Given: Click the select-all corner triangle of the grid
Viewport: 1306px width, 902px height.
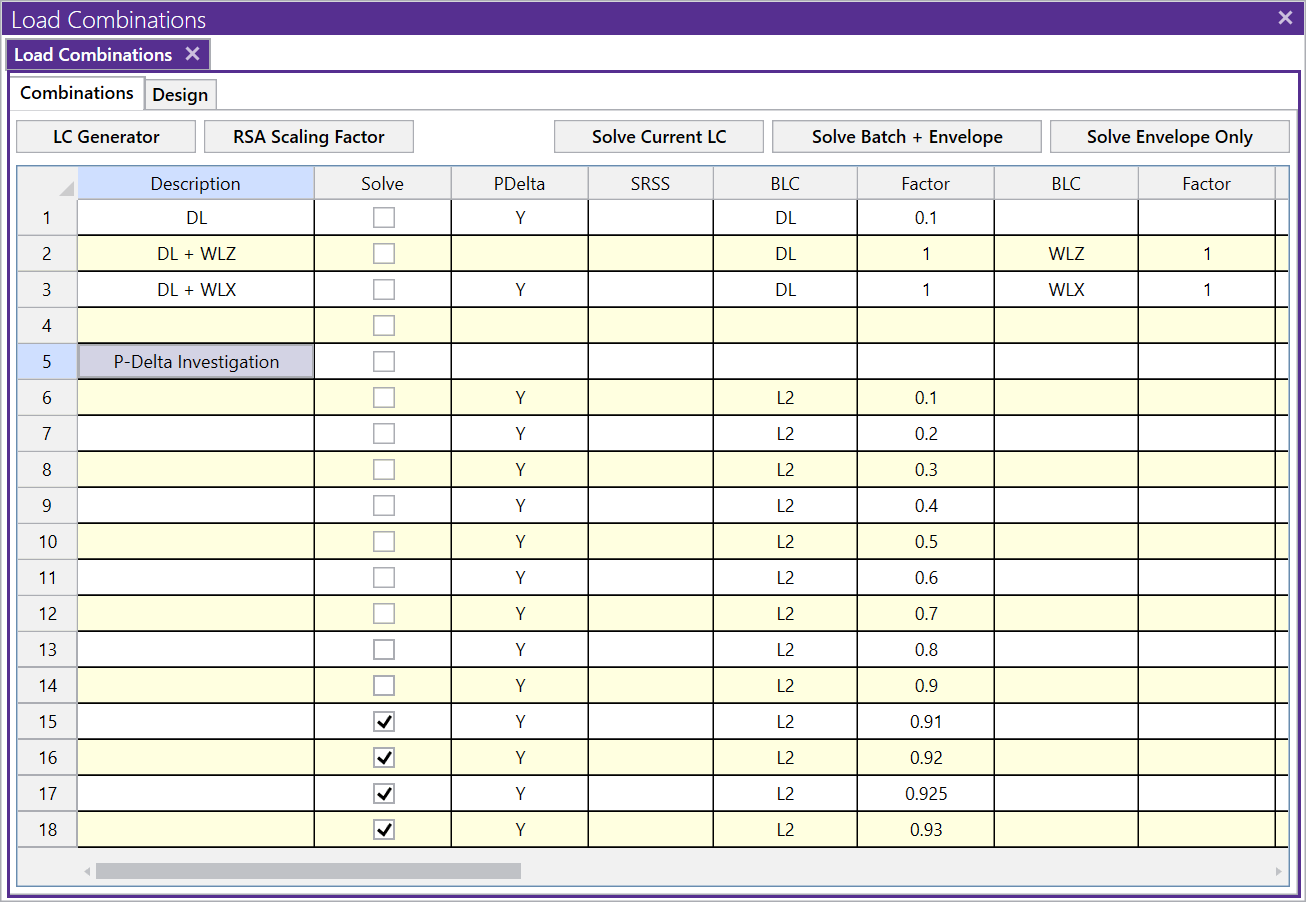Looking at the screenshot, I should point(66,189).
